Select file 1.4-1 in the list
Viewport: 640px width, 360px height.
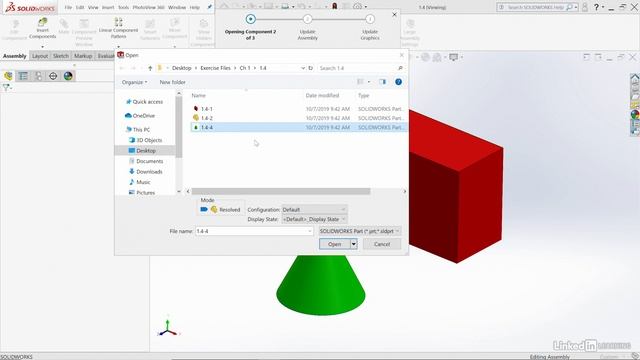click(298, 109)
